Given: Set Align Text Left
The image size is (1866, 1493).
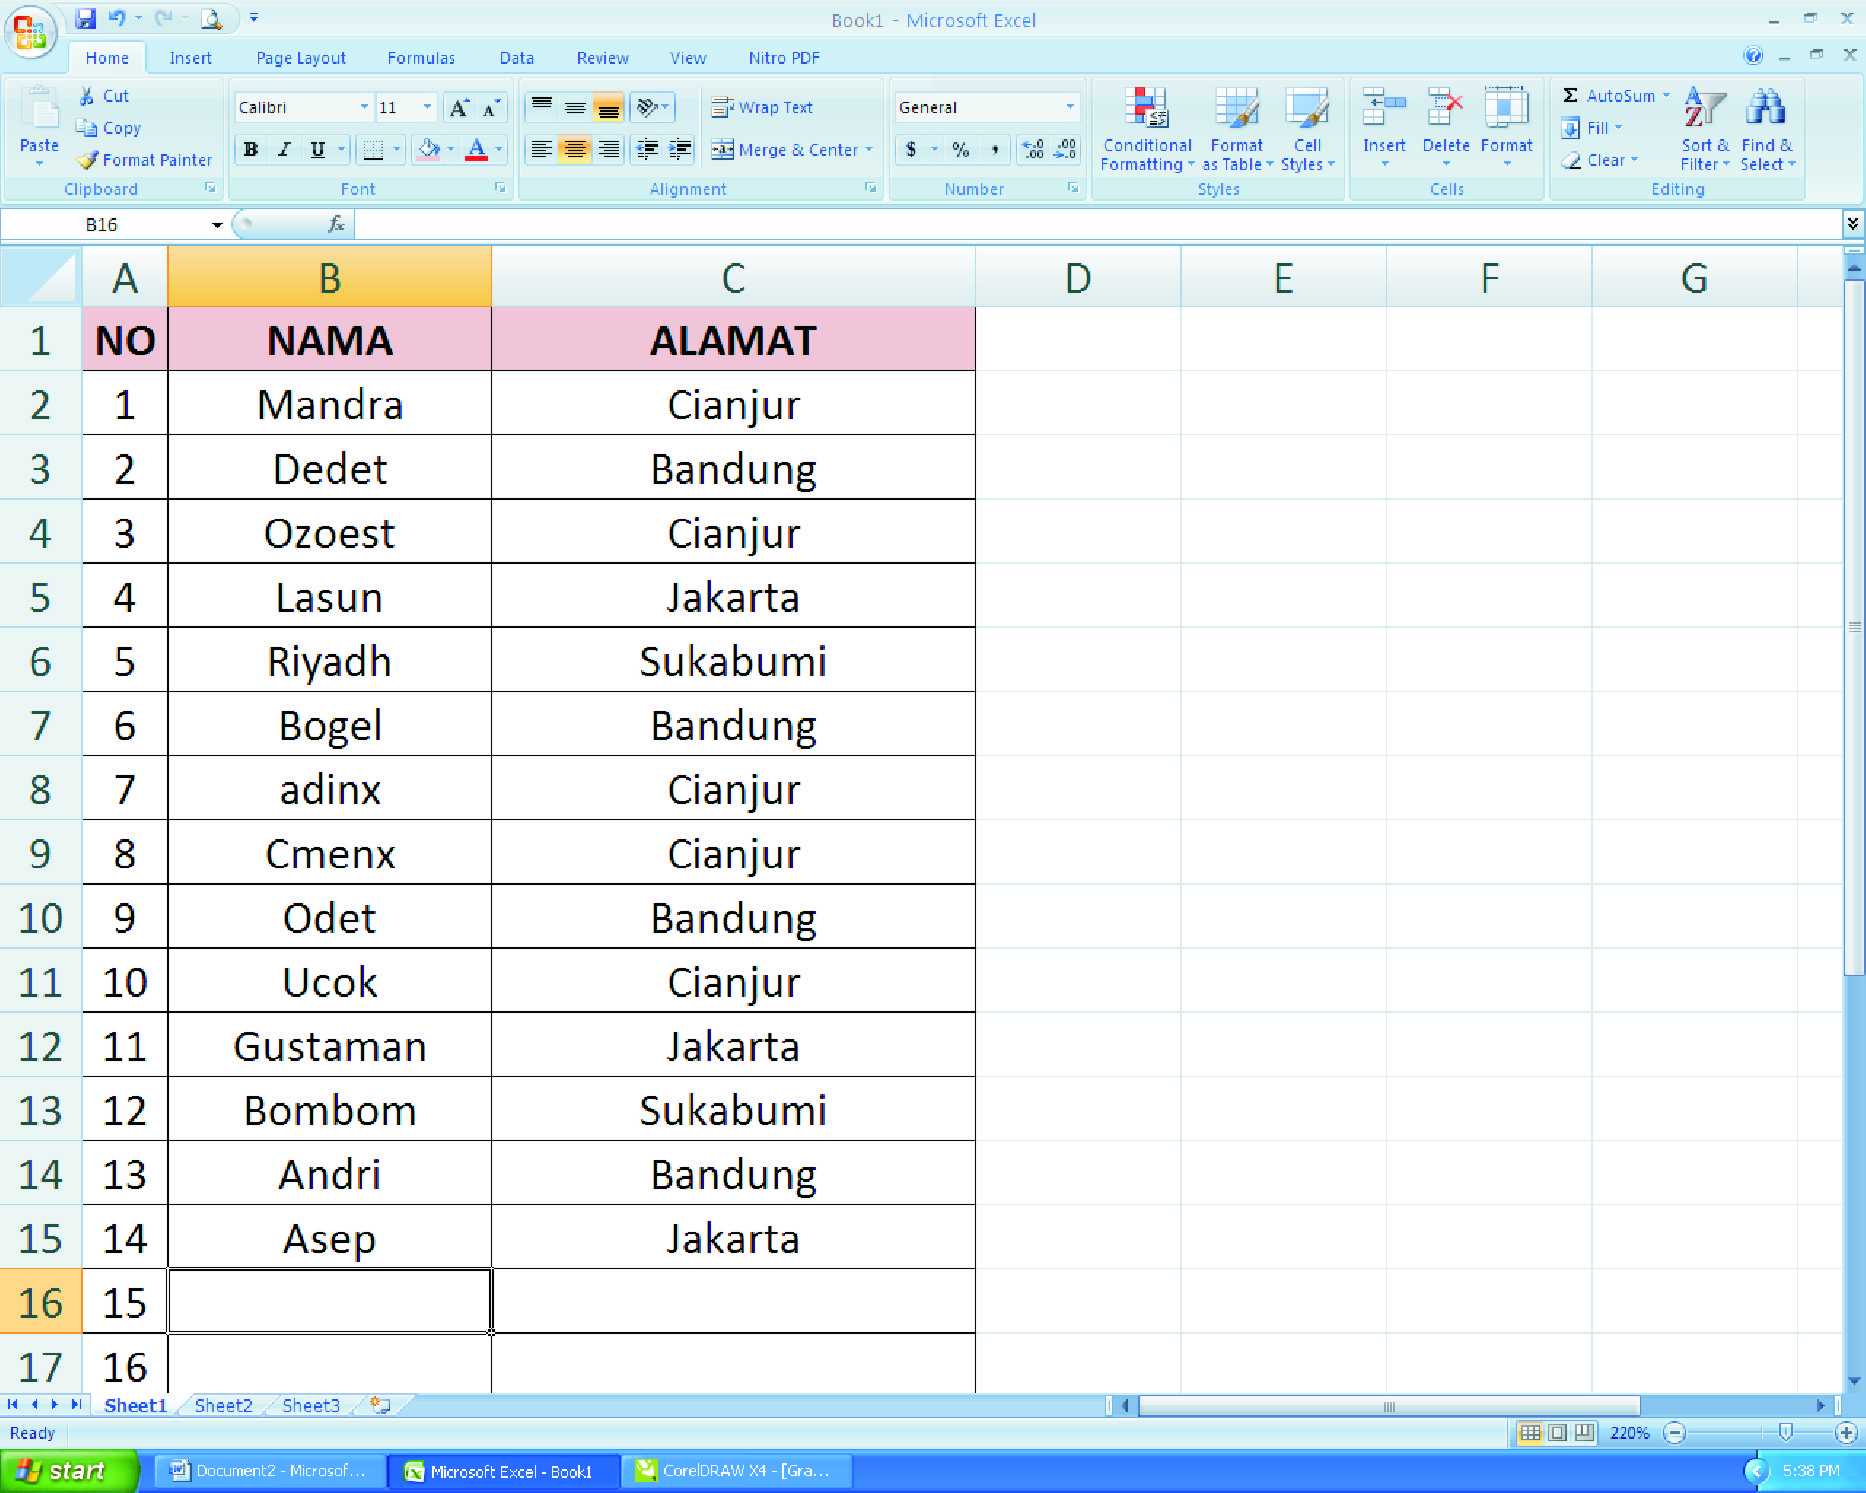Looking at the screenshot, I should 542,150.
